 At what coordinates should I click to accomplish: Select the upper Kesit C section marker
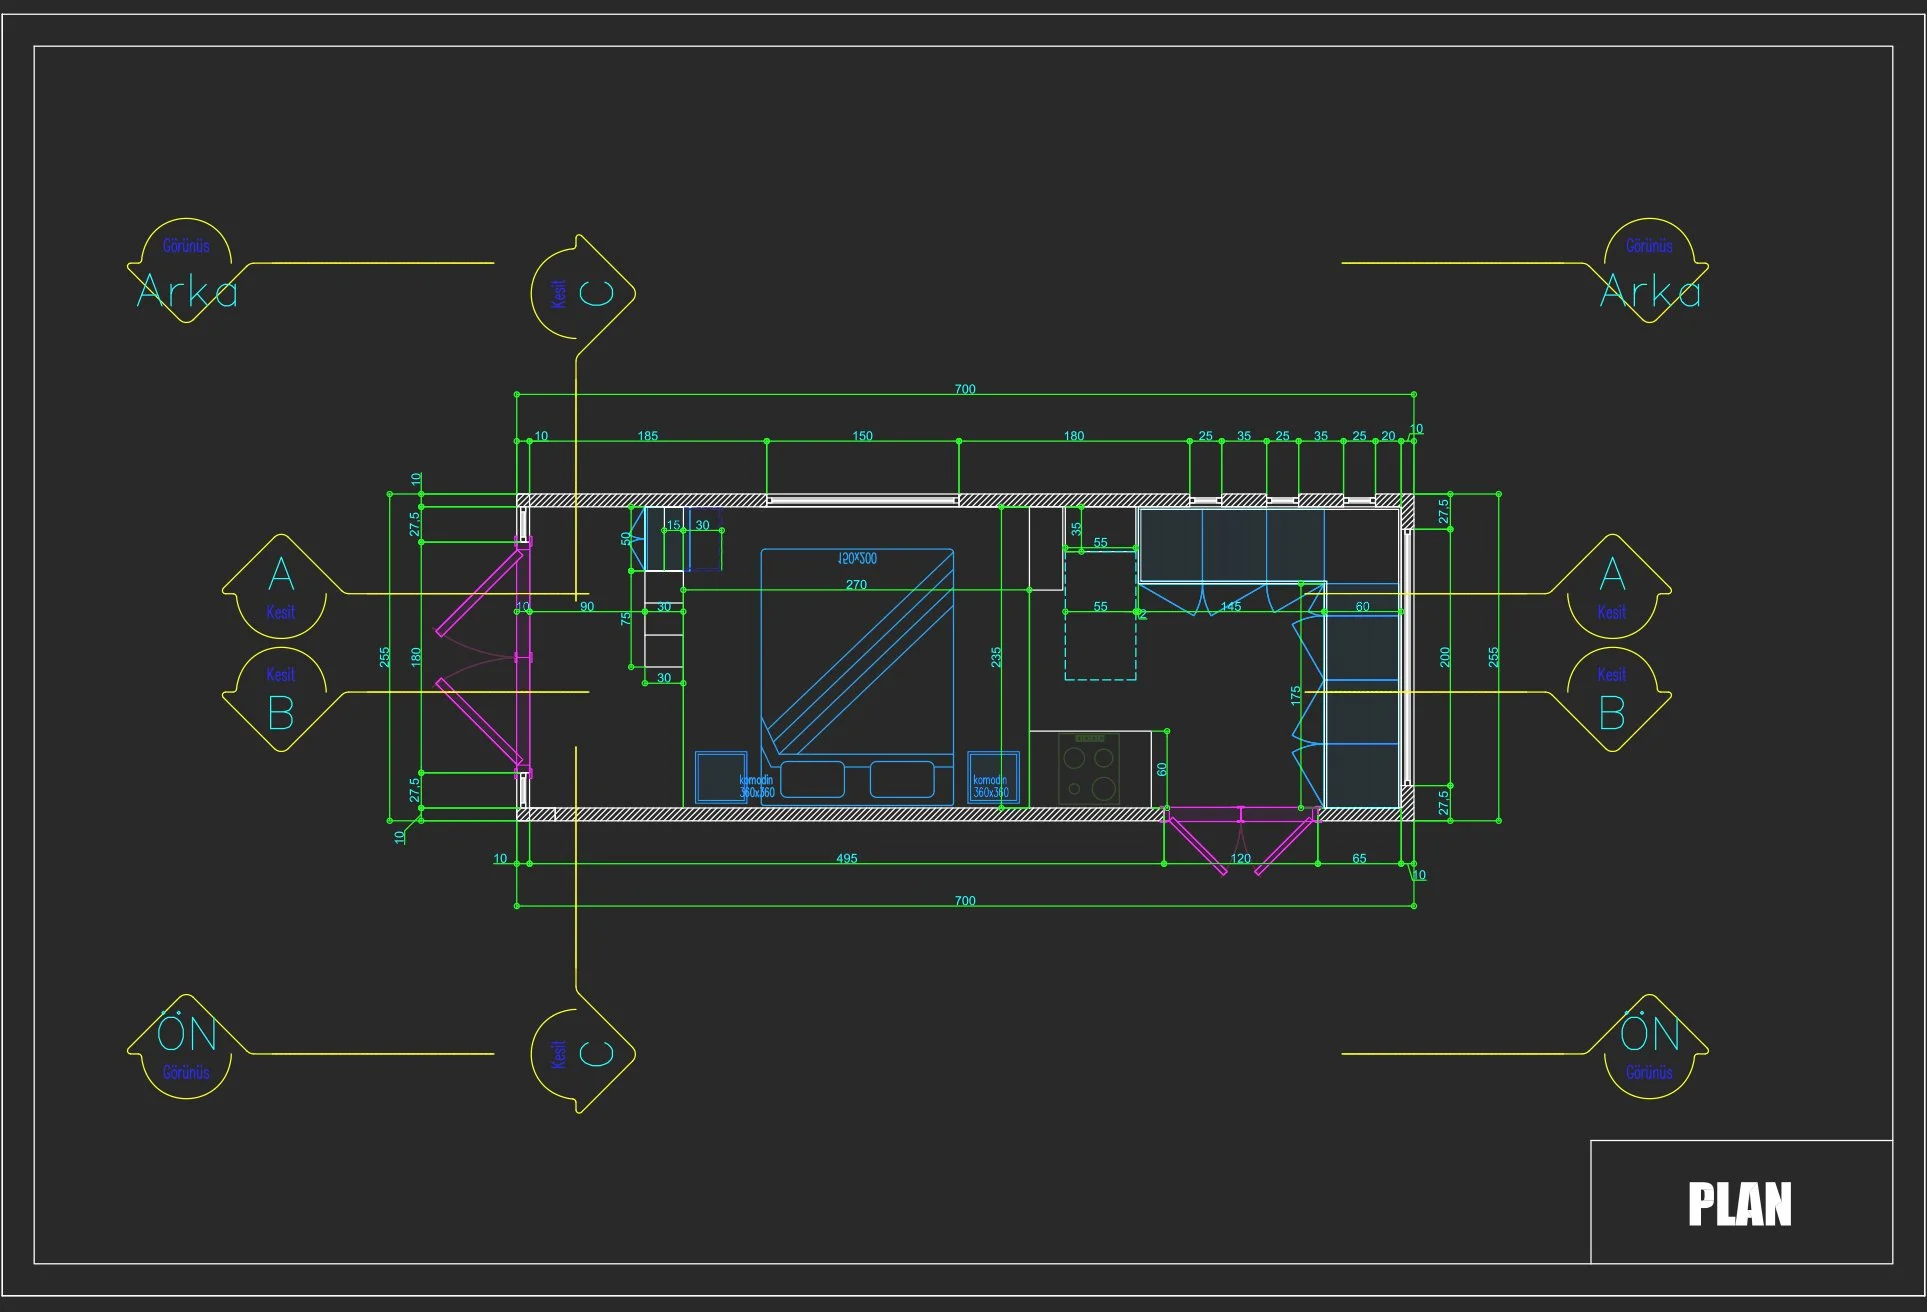point(583,293)
